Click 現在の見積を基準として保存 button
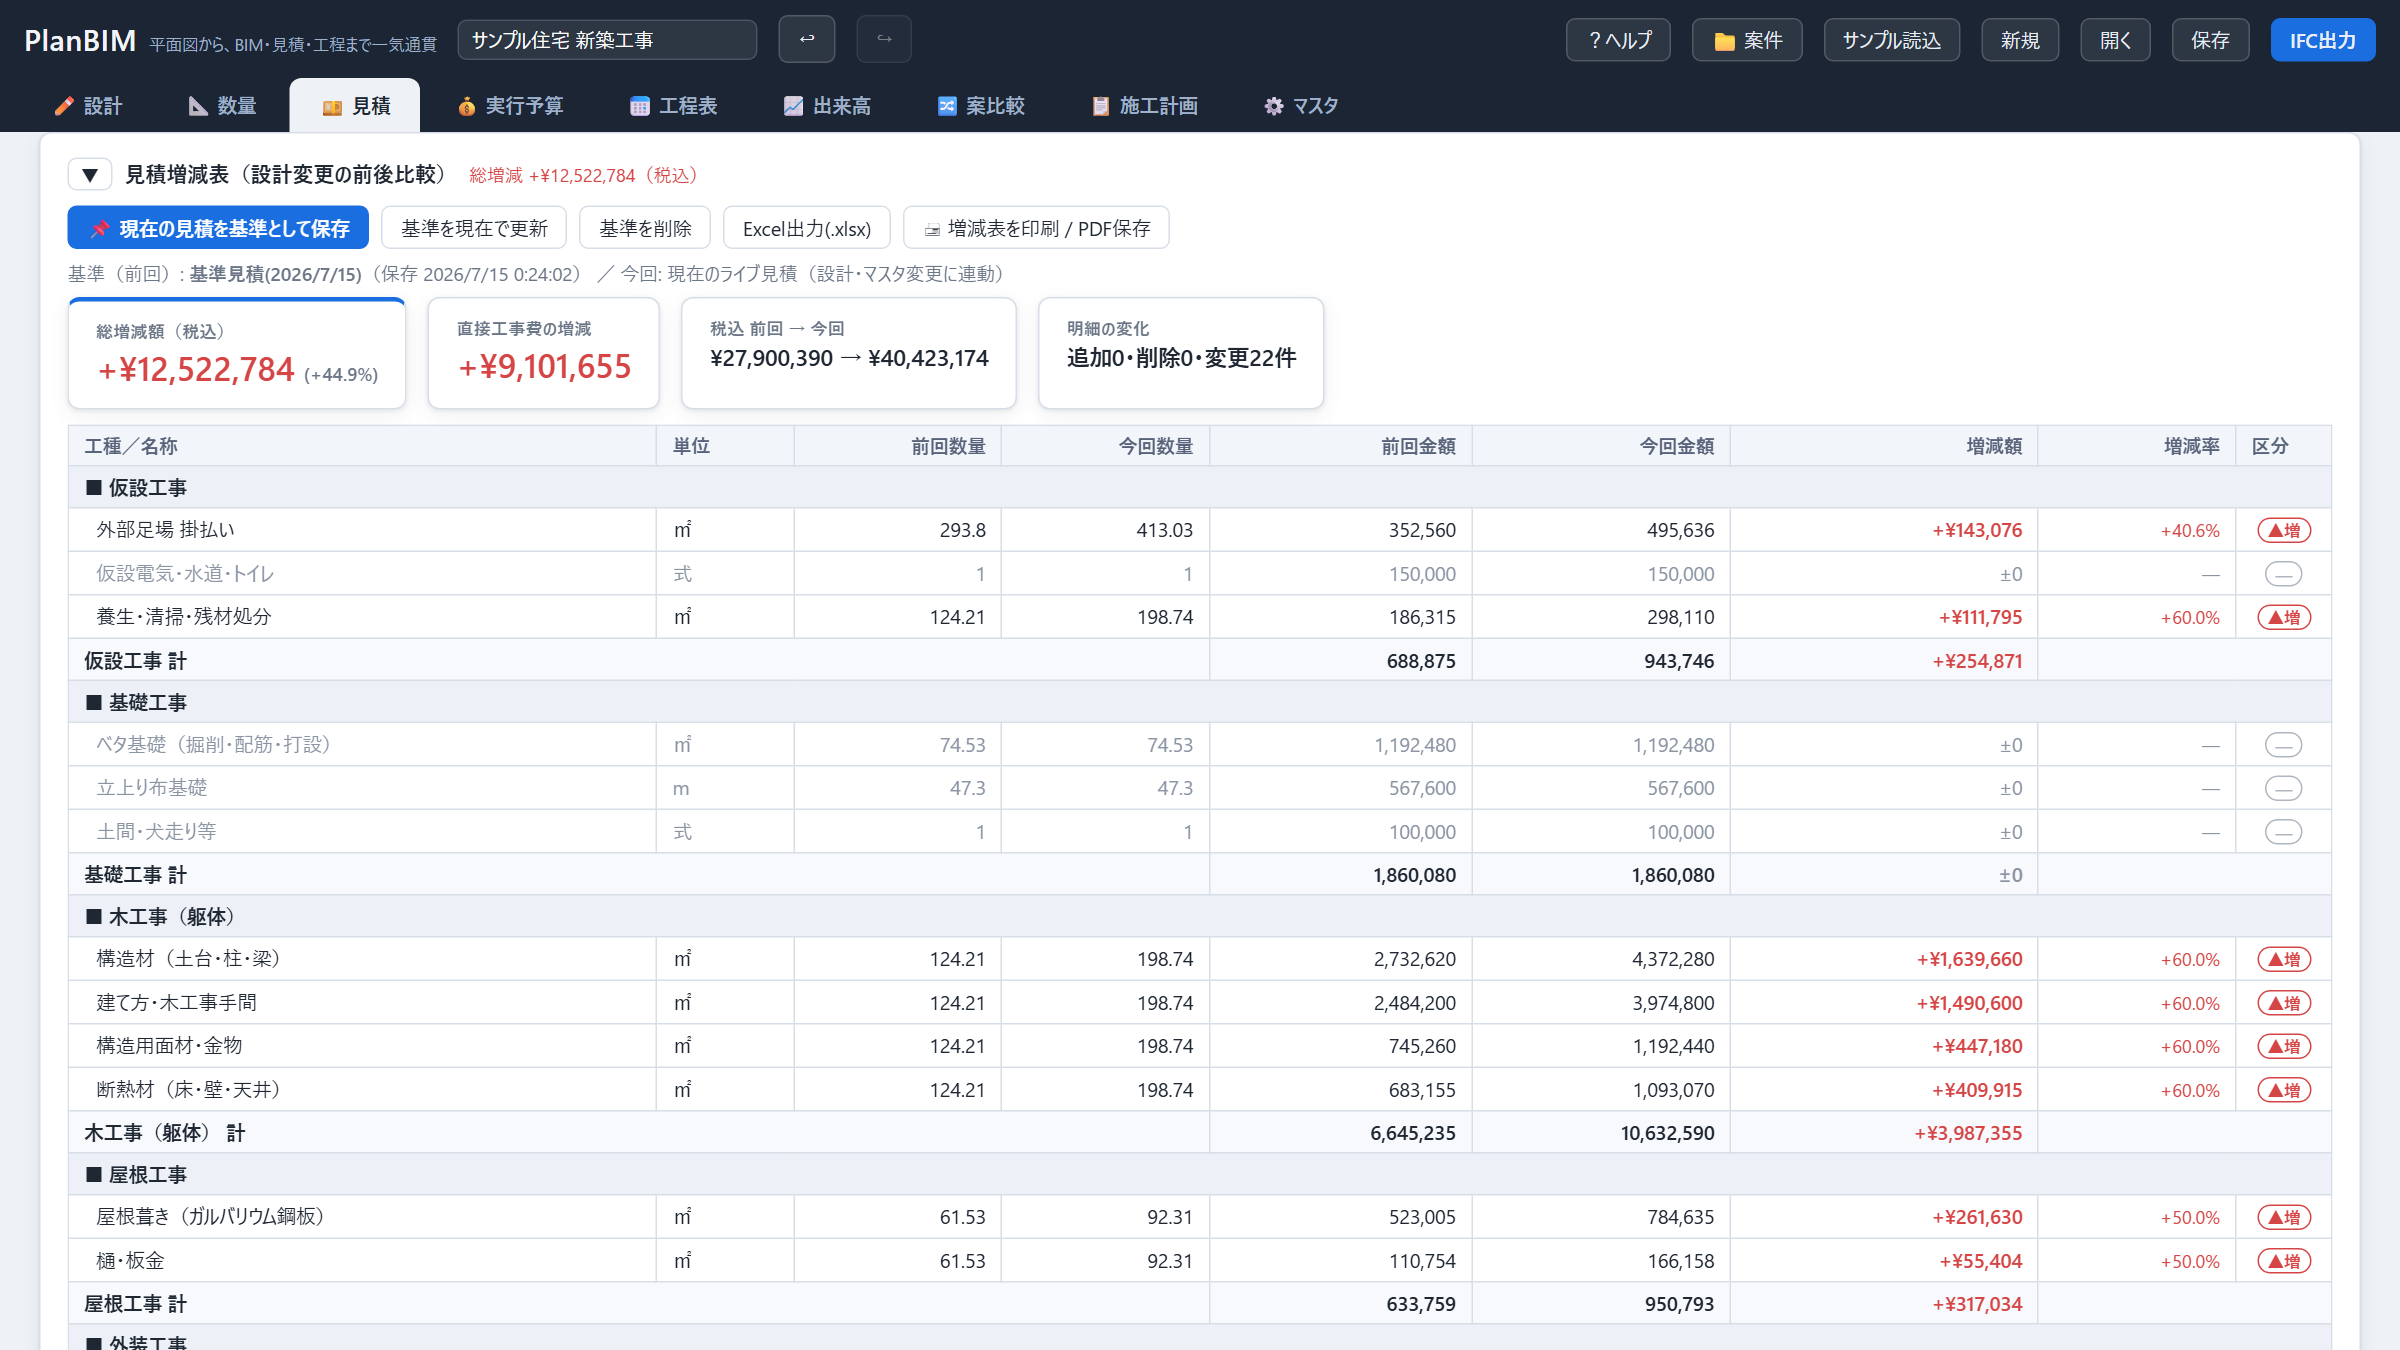 [x=218, y=228]
